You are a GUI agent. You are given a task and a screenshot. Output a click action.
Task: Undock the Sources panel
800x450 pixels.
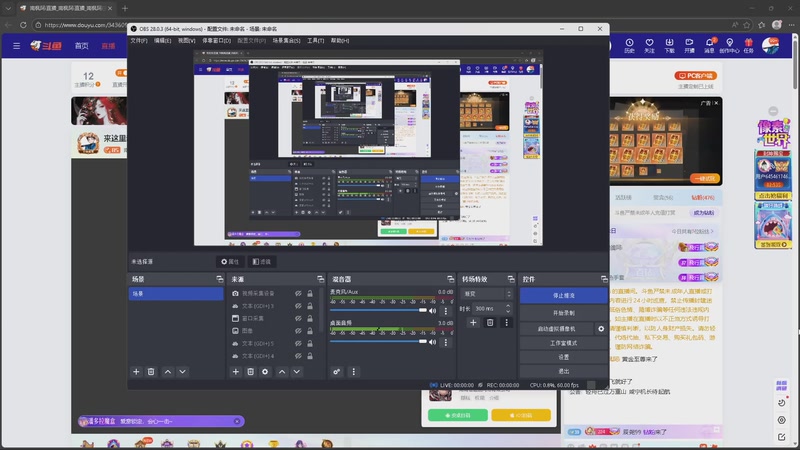pyautogui.click(x=320, y=279)
